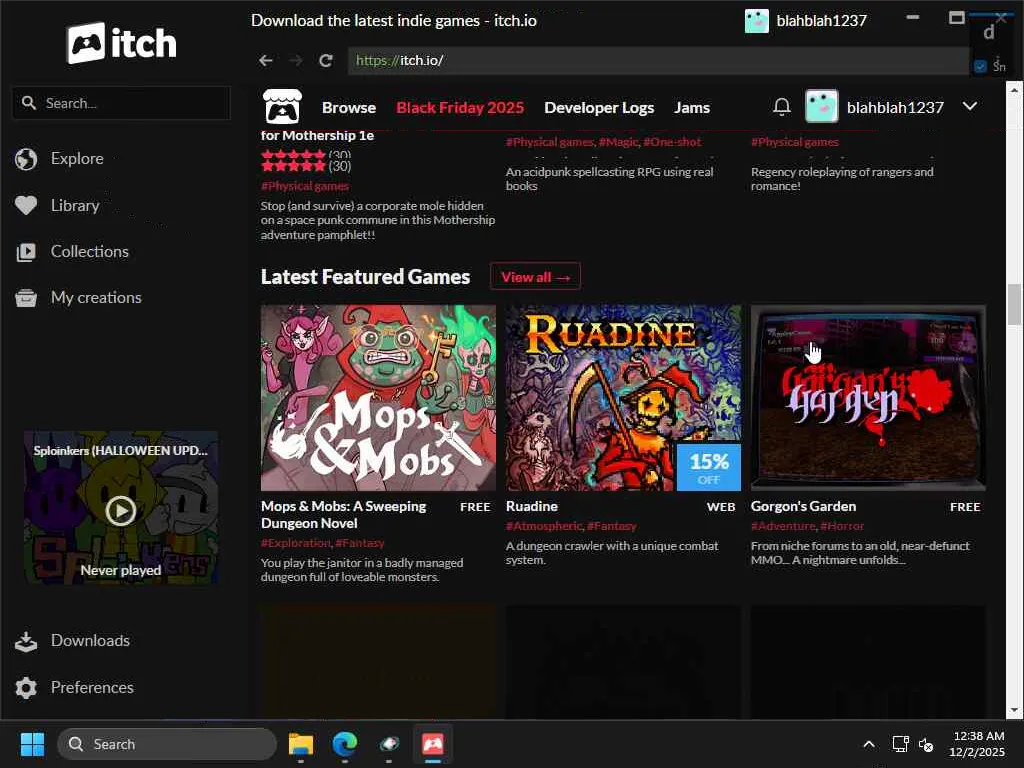Click the #Magic tag in the row above Latest Featured Games
The height and width of the screenshot is (768, 1024).
coord(618,142)
